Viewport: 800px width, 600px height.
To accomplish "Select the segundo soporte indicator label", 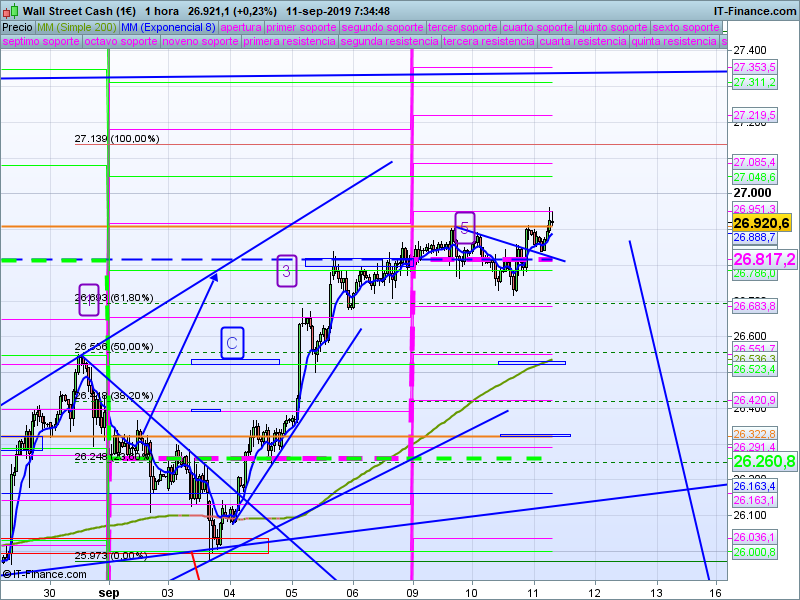I will [x=382, y=28].
